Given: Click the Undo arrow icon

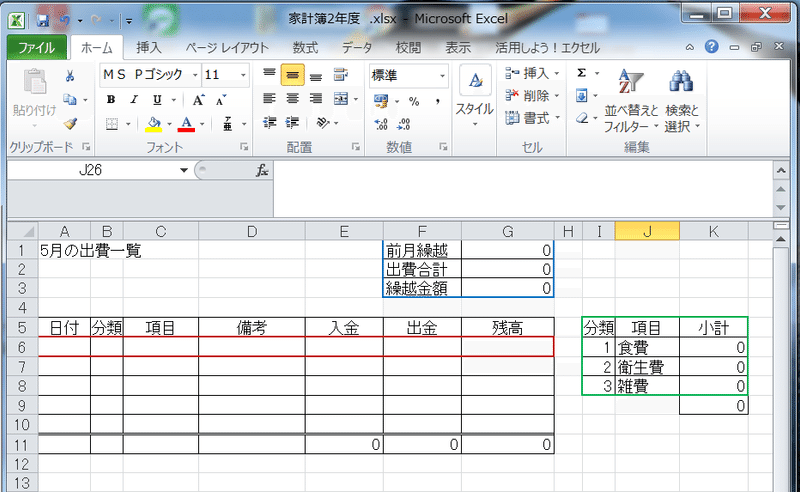Looking at the screenshot, I should point(65,20).
